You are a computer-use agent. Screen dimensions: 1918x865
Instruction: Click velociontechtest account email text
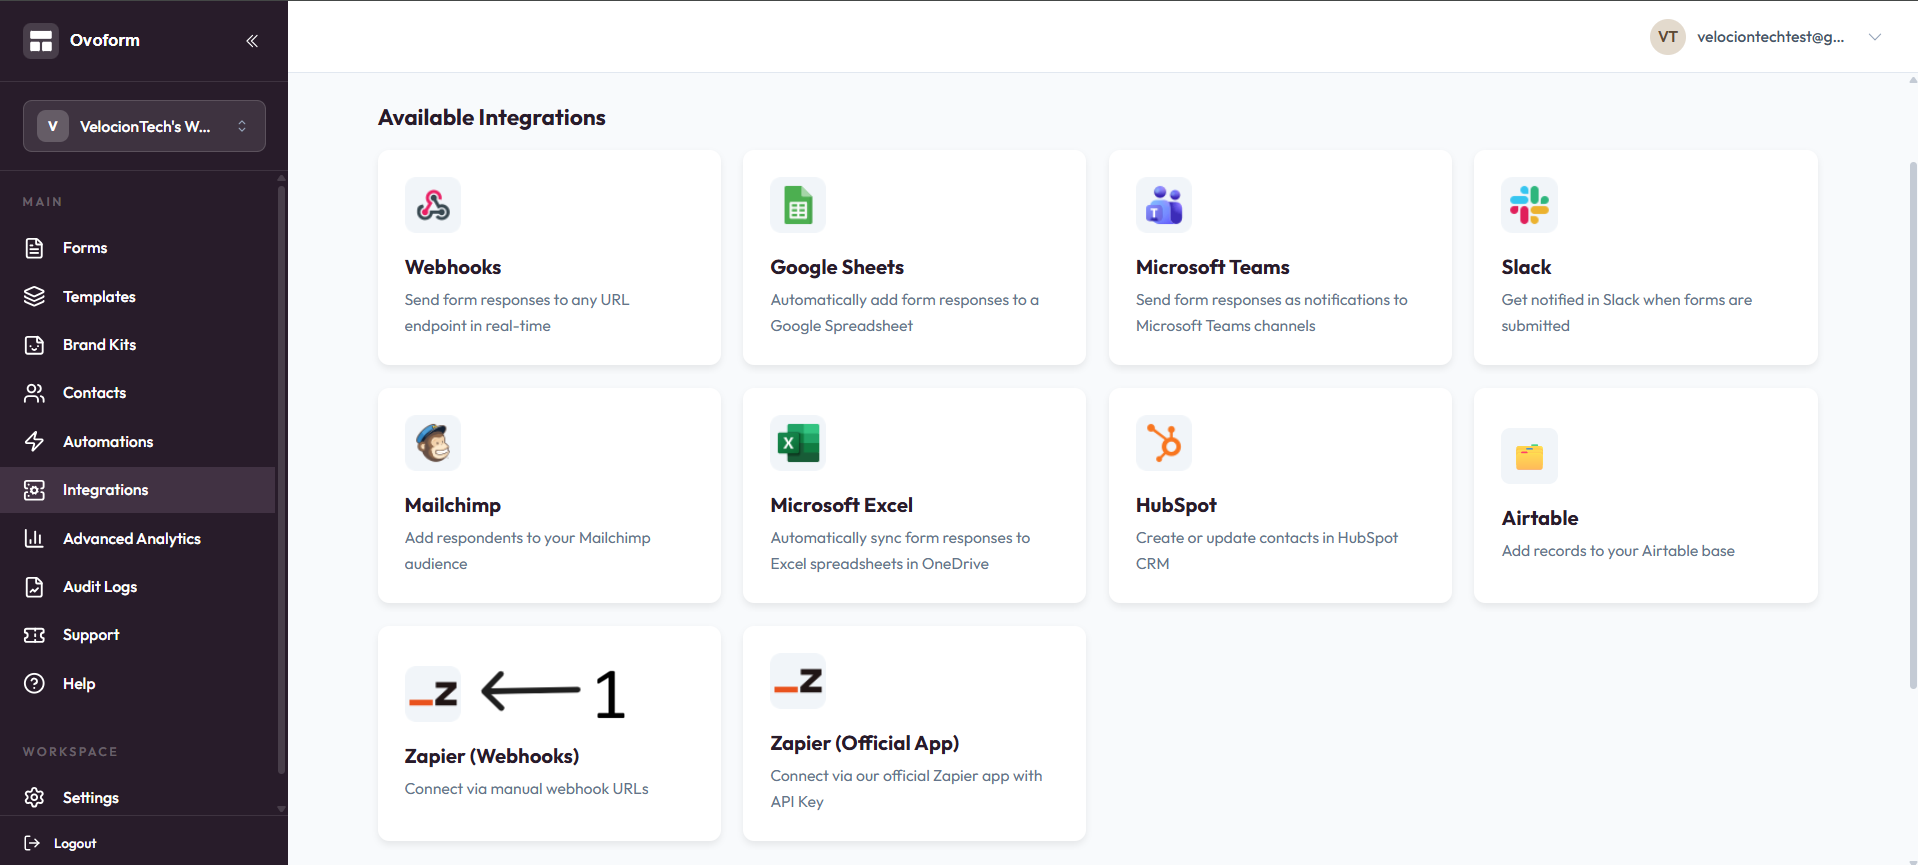pyautogui.click(x=1770, y=37)
